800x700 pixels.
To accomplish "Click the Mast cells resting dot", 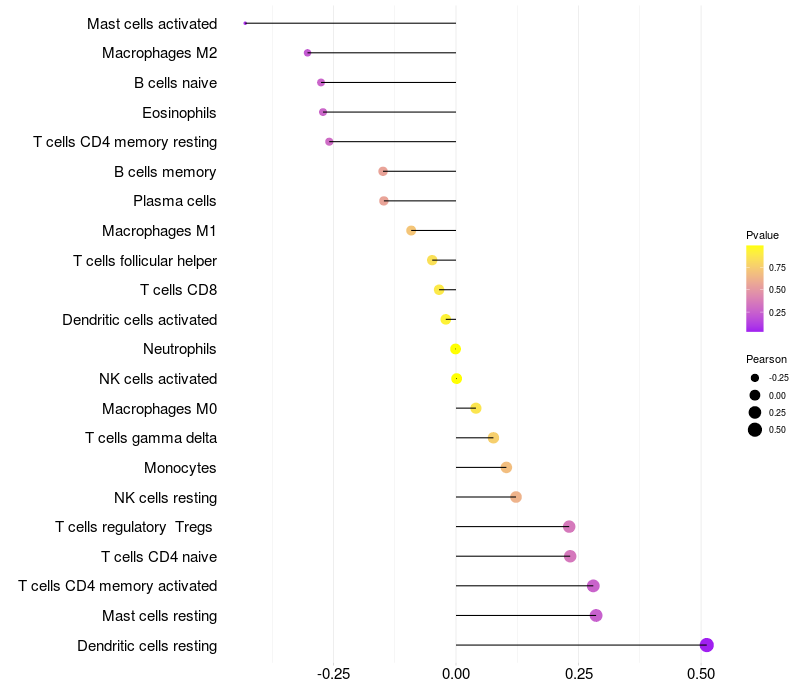I will tap(596, 615).
